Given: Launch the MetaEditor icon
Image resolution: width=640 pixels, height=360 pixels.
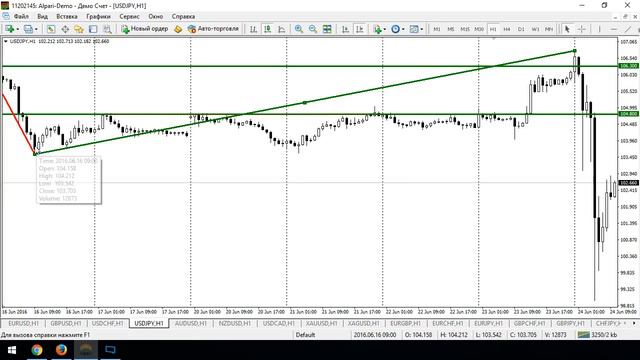Looking at the screenshot, I should coord(178,29).
